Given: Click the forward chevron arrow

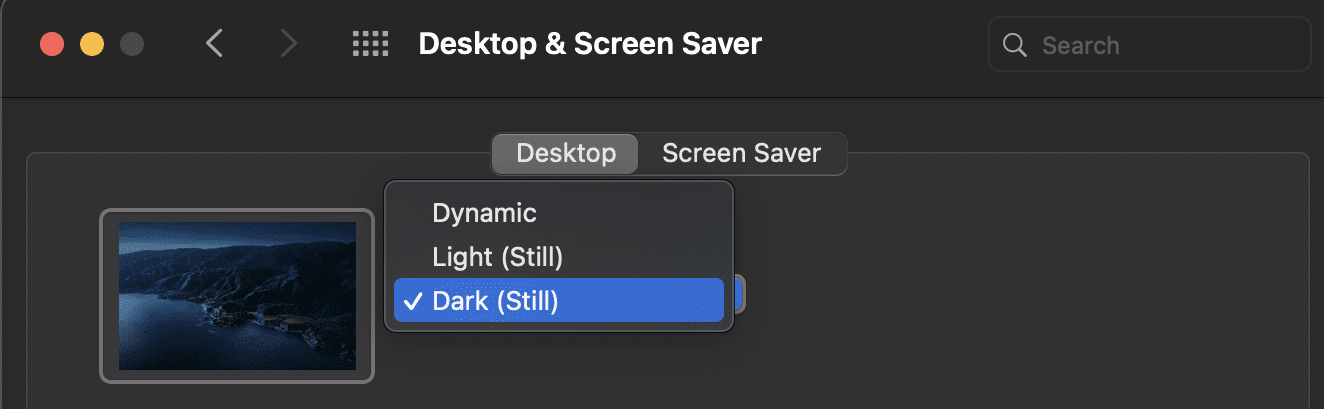Looking at the screenshot, I should click(289, 44).
